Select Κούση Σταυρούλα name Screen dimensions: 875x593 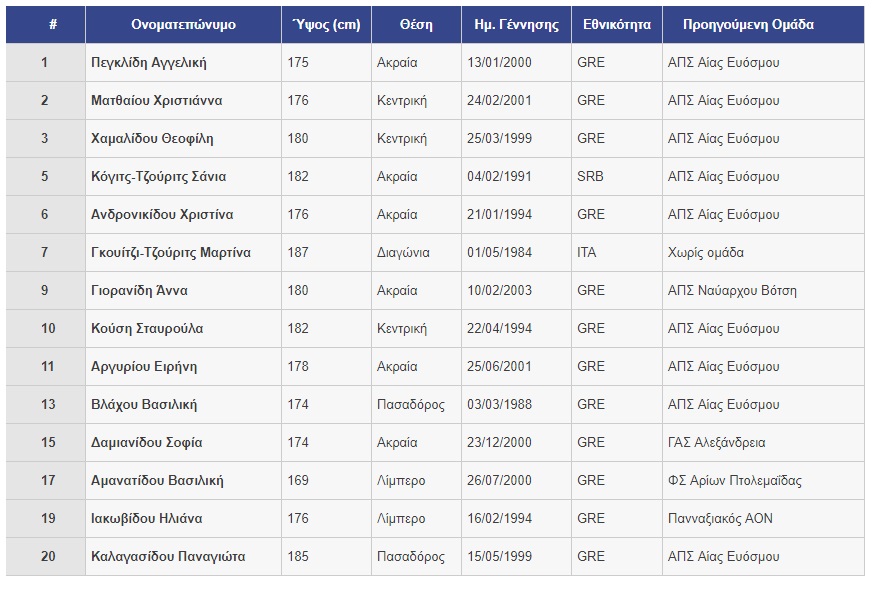(147, 329)
